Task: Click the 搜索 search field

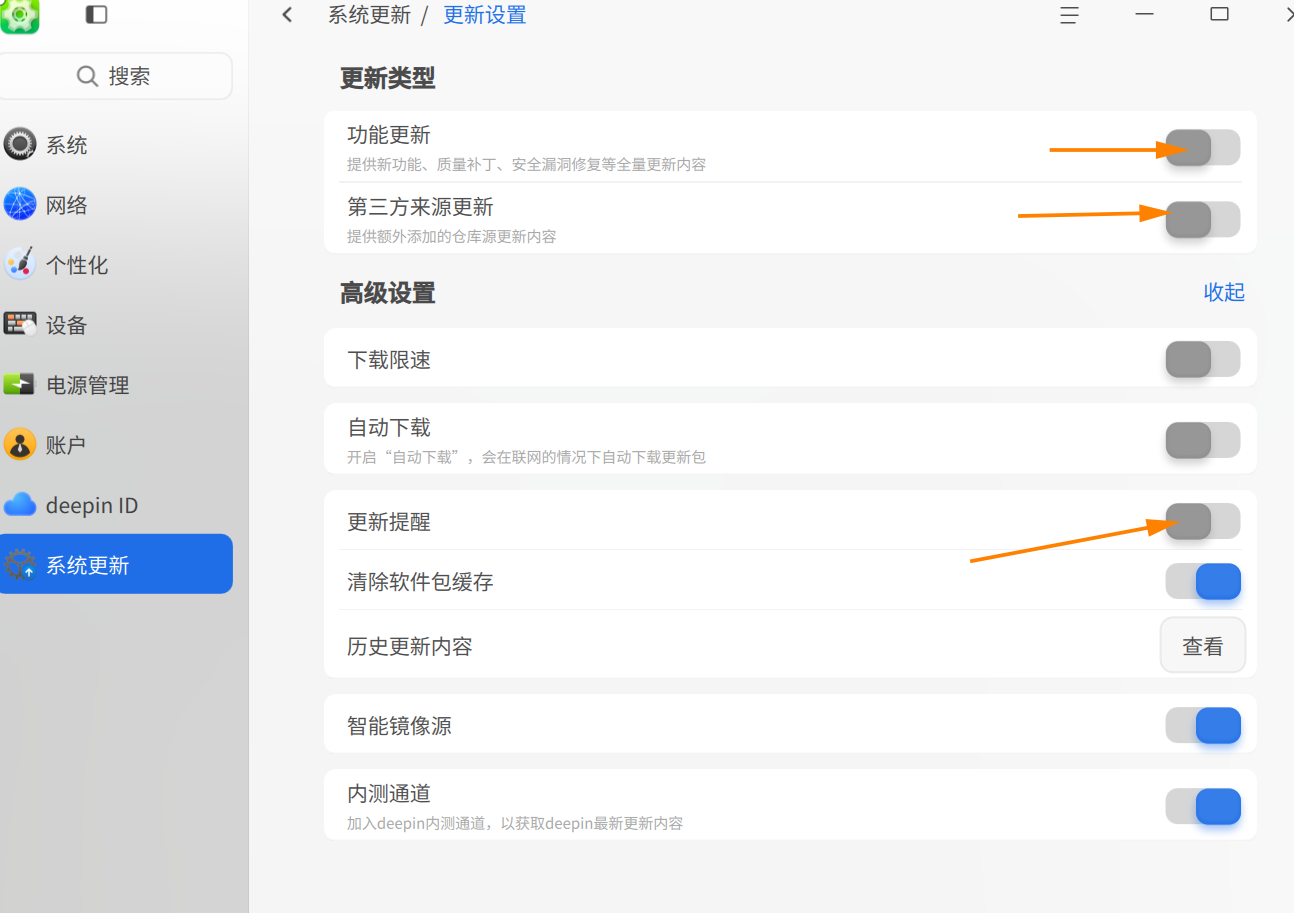Action: click(x=114, y=76)
